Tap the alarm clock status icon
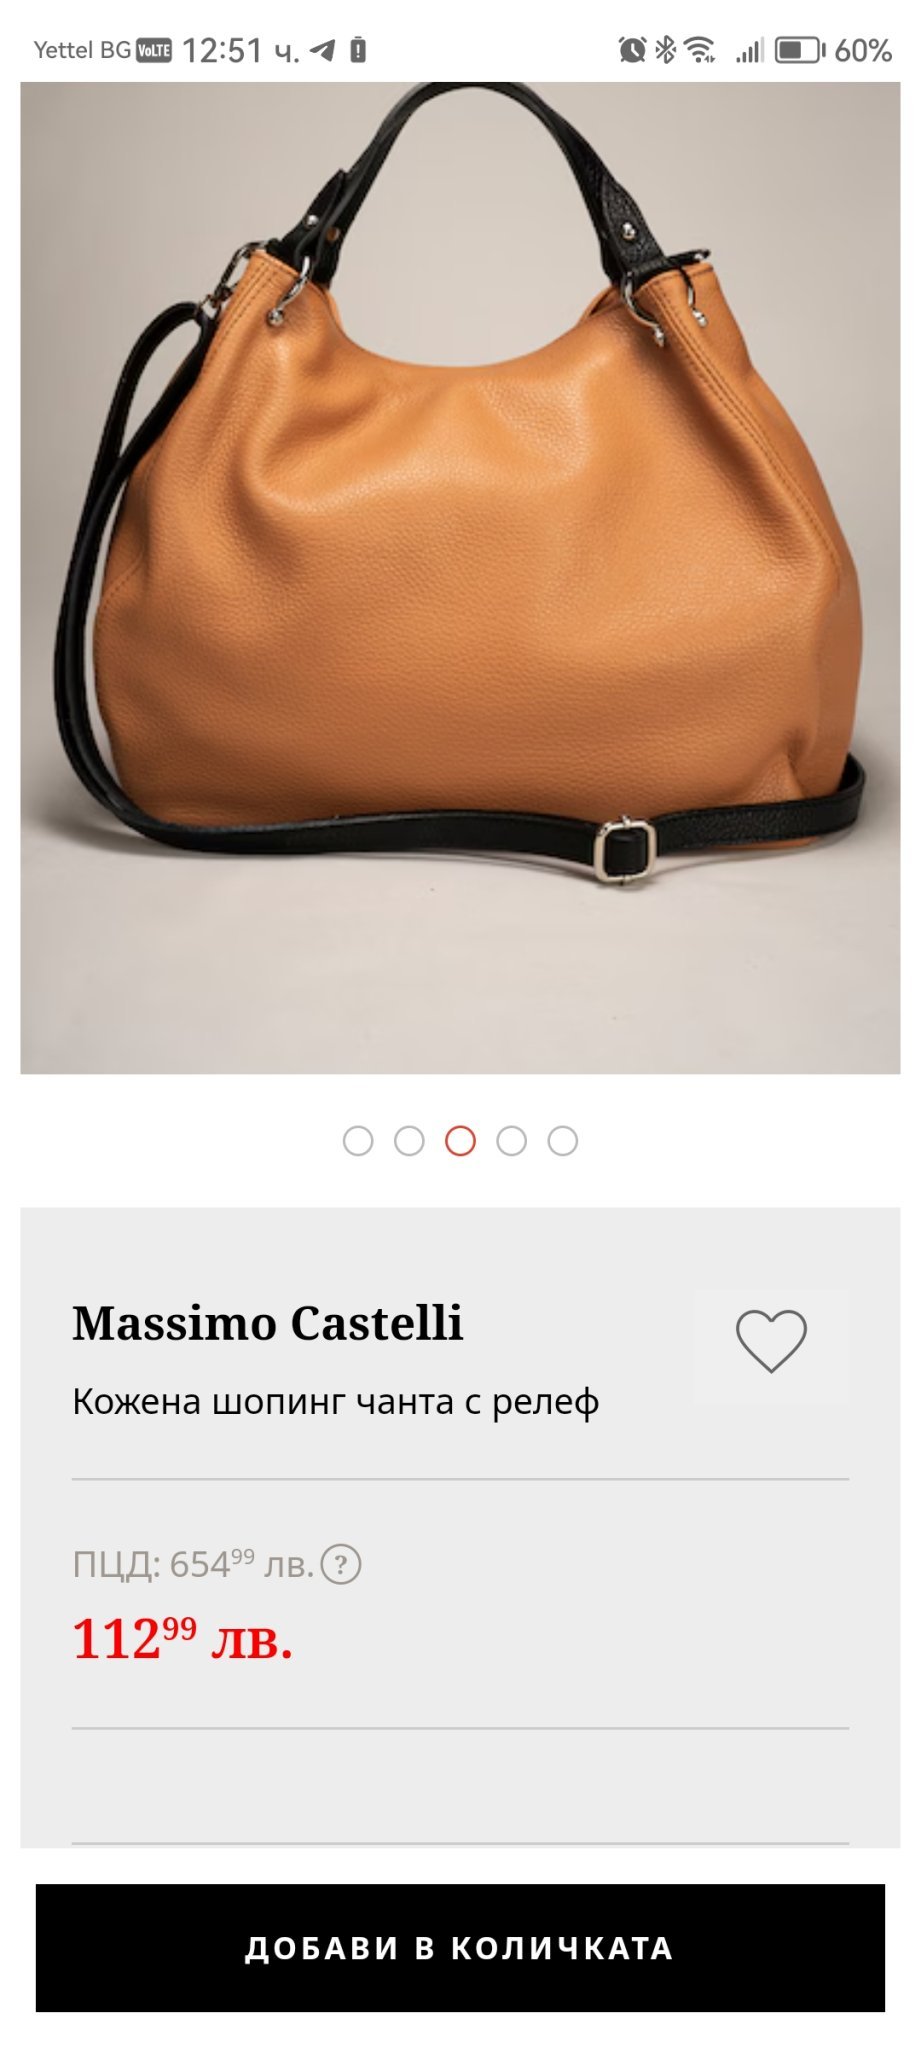The image size is (921, 2048). (x=632, y=49)
